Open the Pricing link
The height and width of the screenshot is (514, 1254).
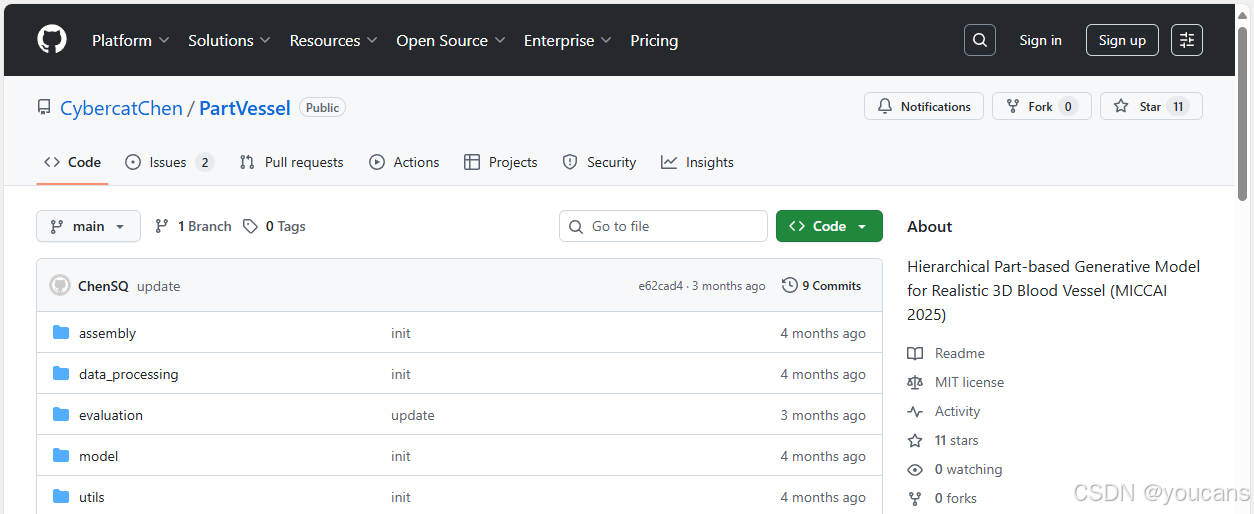(654, 40)
